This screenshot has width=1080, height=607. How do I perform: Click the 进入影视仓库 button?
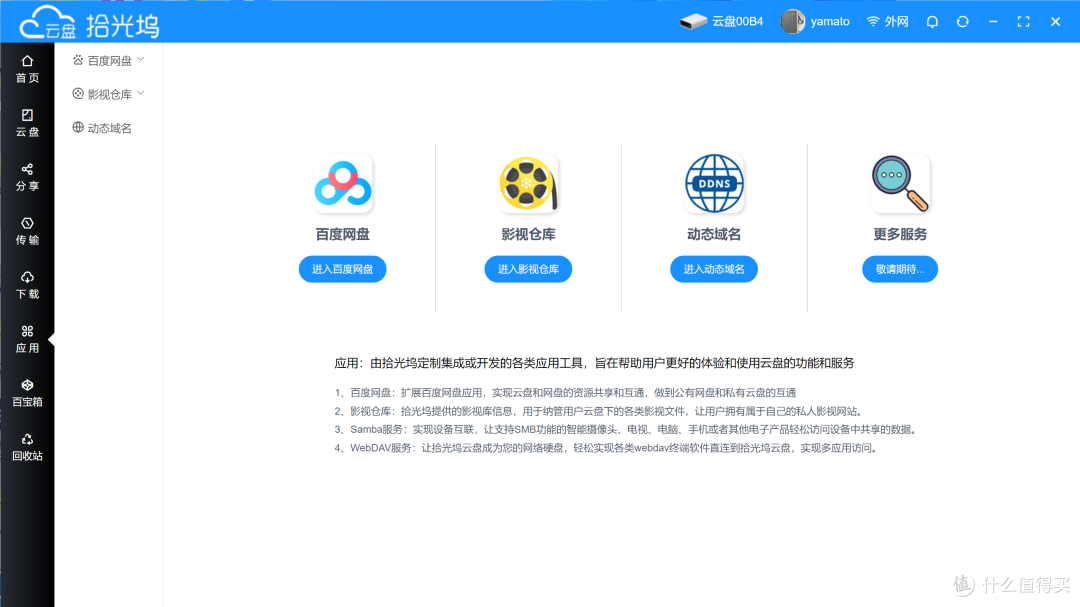528,269
